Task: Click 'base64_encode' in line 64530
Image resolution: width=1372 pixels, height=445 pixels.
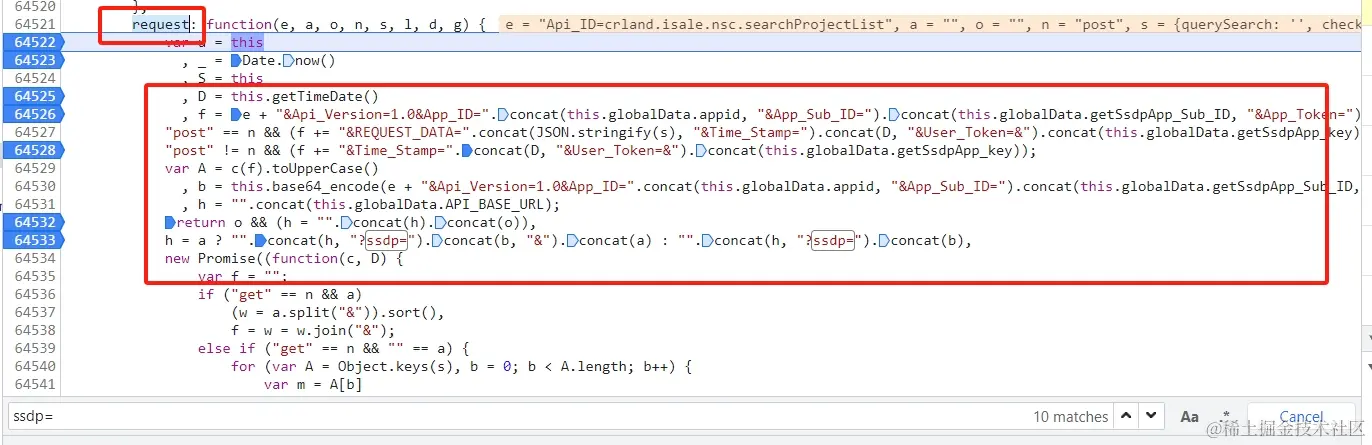Action: pyautogui.click(x=325, y=186)
